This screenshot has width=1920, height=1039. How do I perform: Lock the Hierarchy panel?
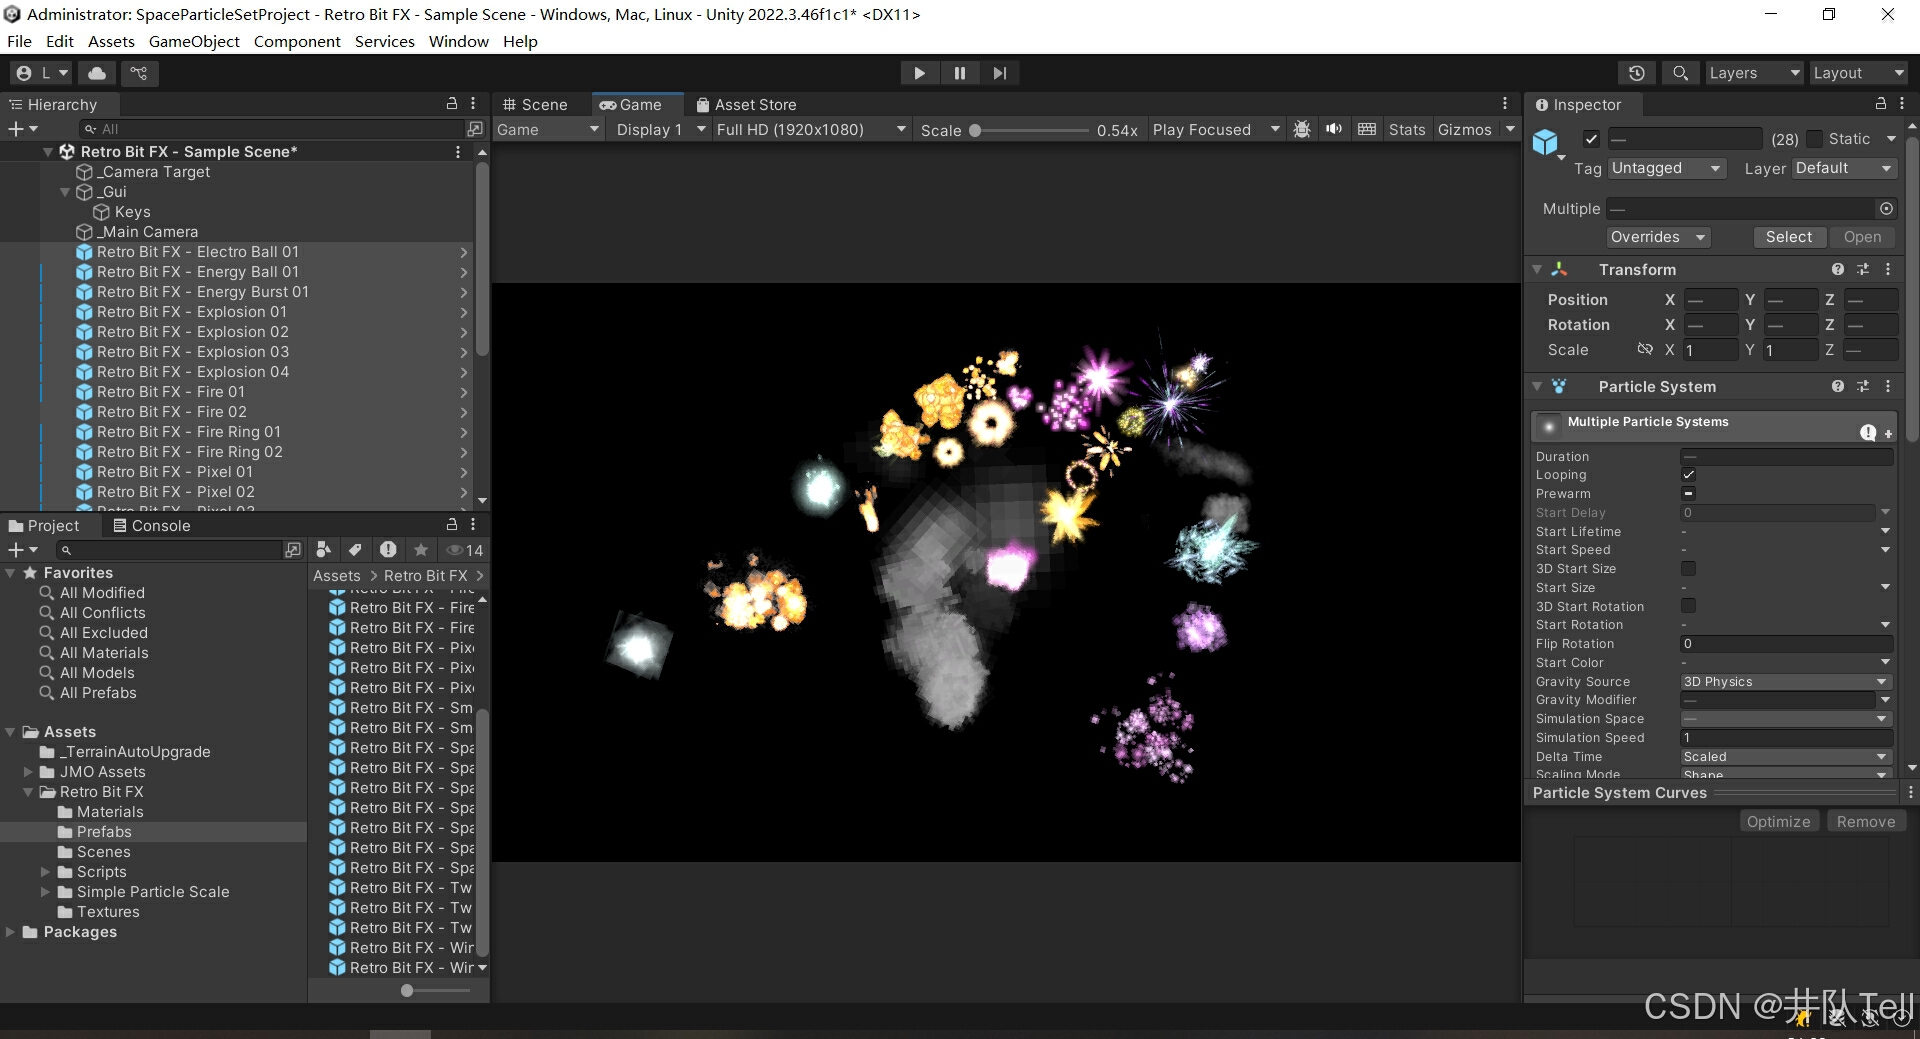click(451, 104)
